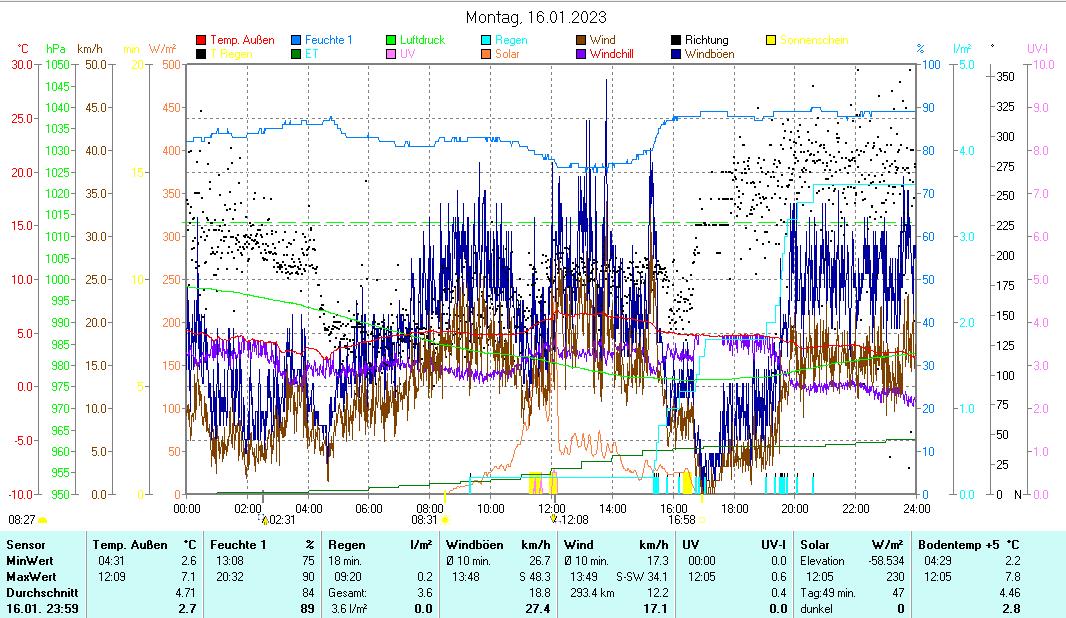
Task: Click the pink UV legend square
Action: click(x=391, y=54)
